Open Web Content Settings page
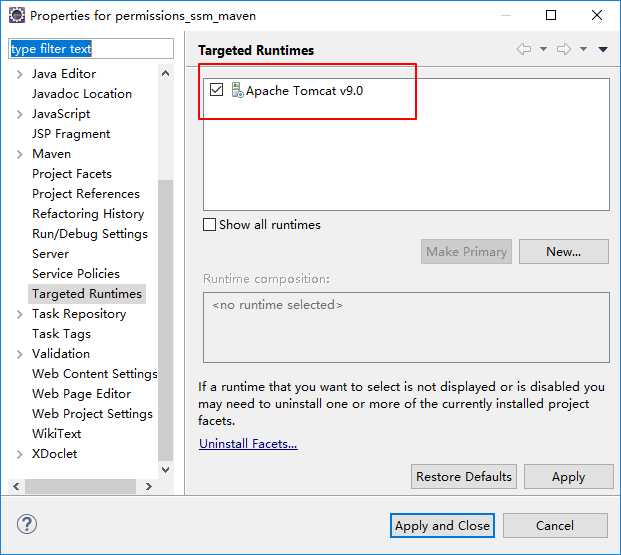621x555 pixels. point(95,374)
